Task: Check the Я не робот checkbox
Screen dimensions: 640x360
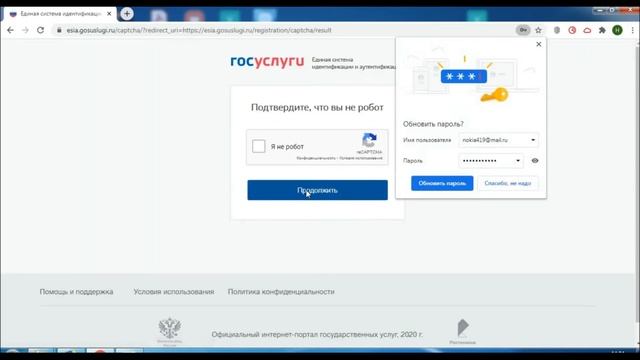Action: pos(259,146)
